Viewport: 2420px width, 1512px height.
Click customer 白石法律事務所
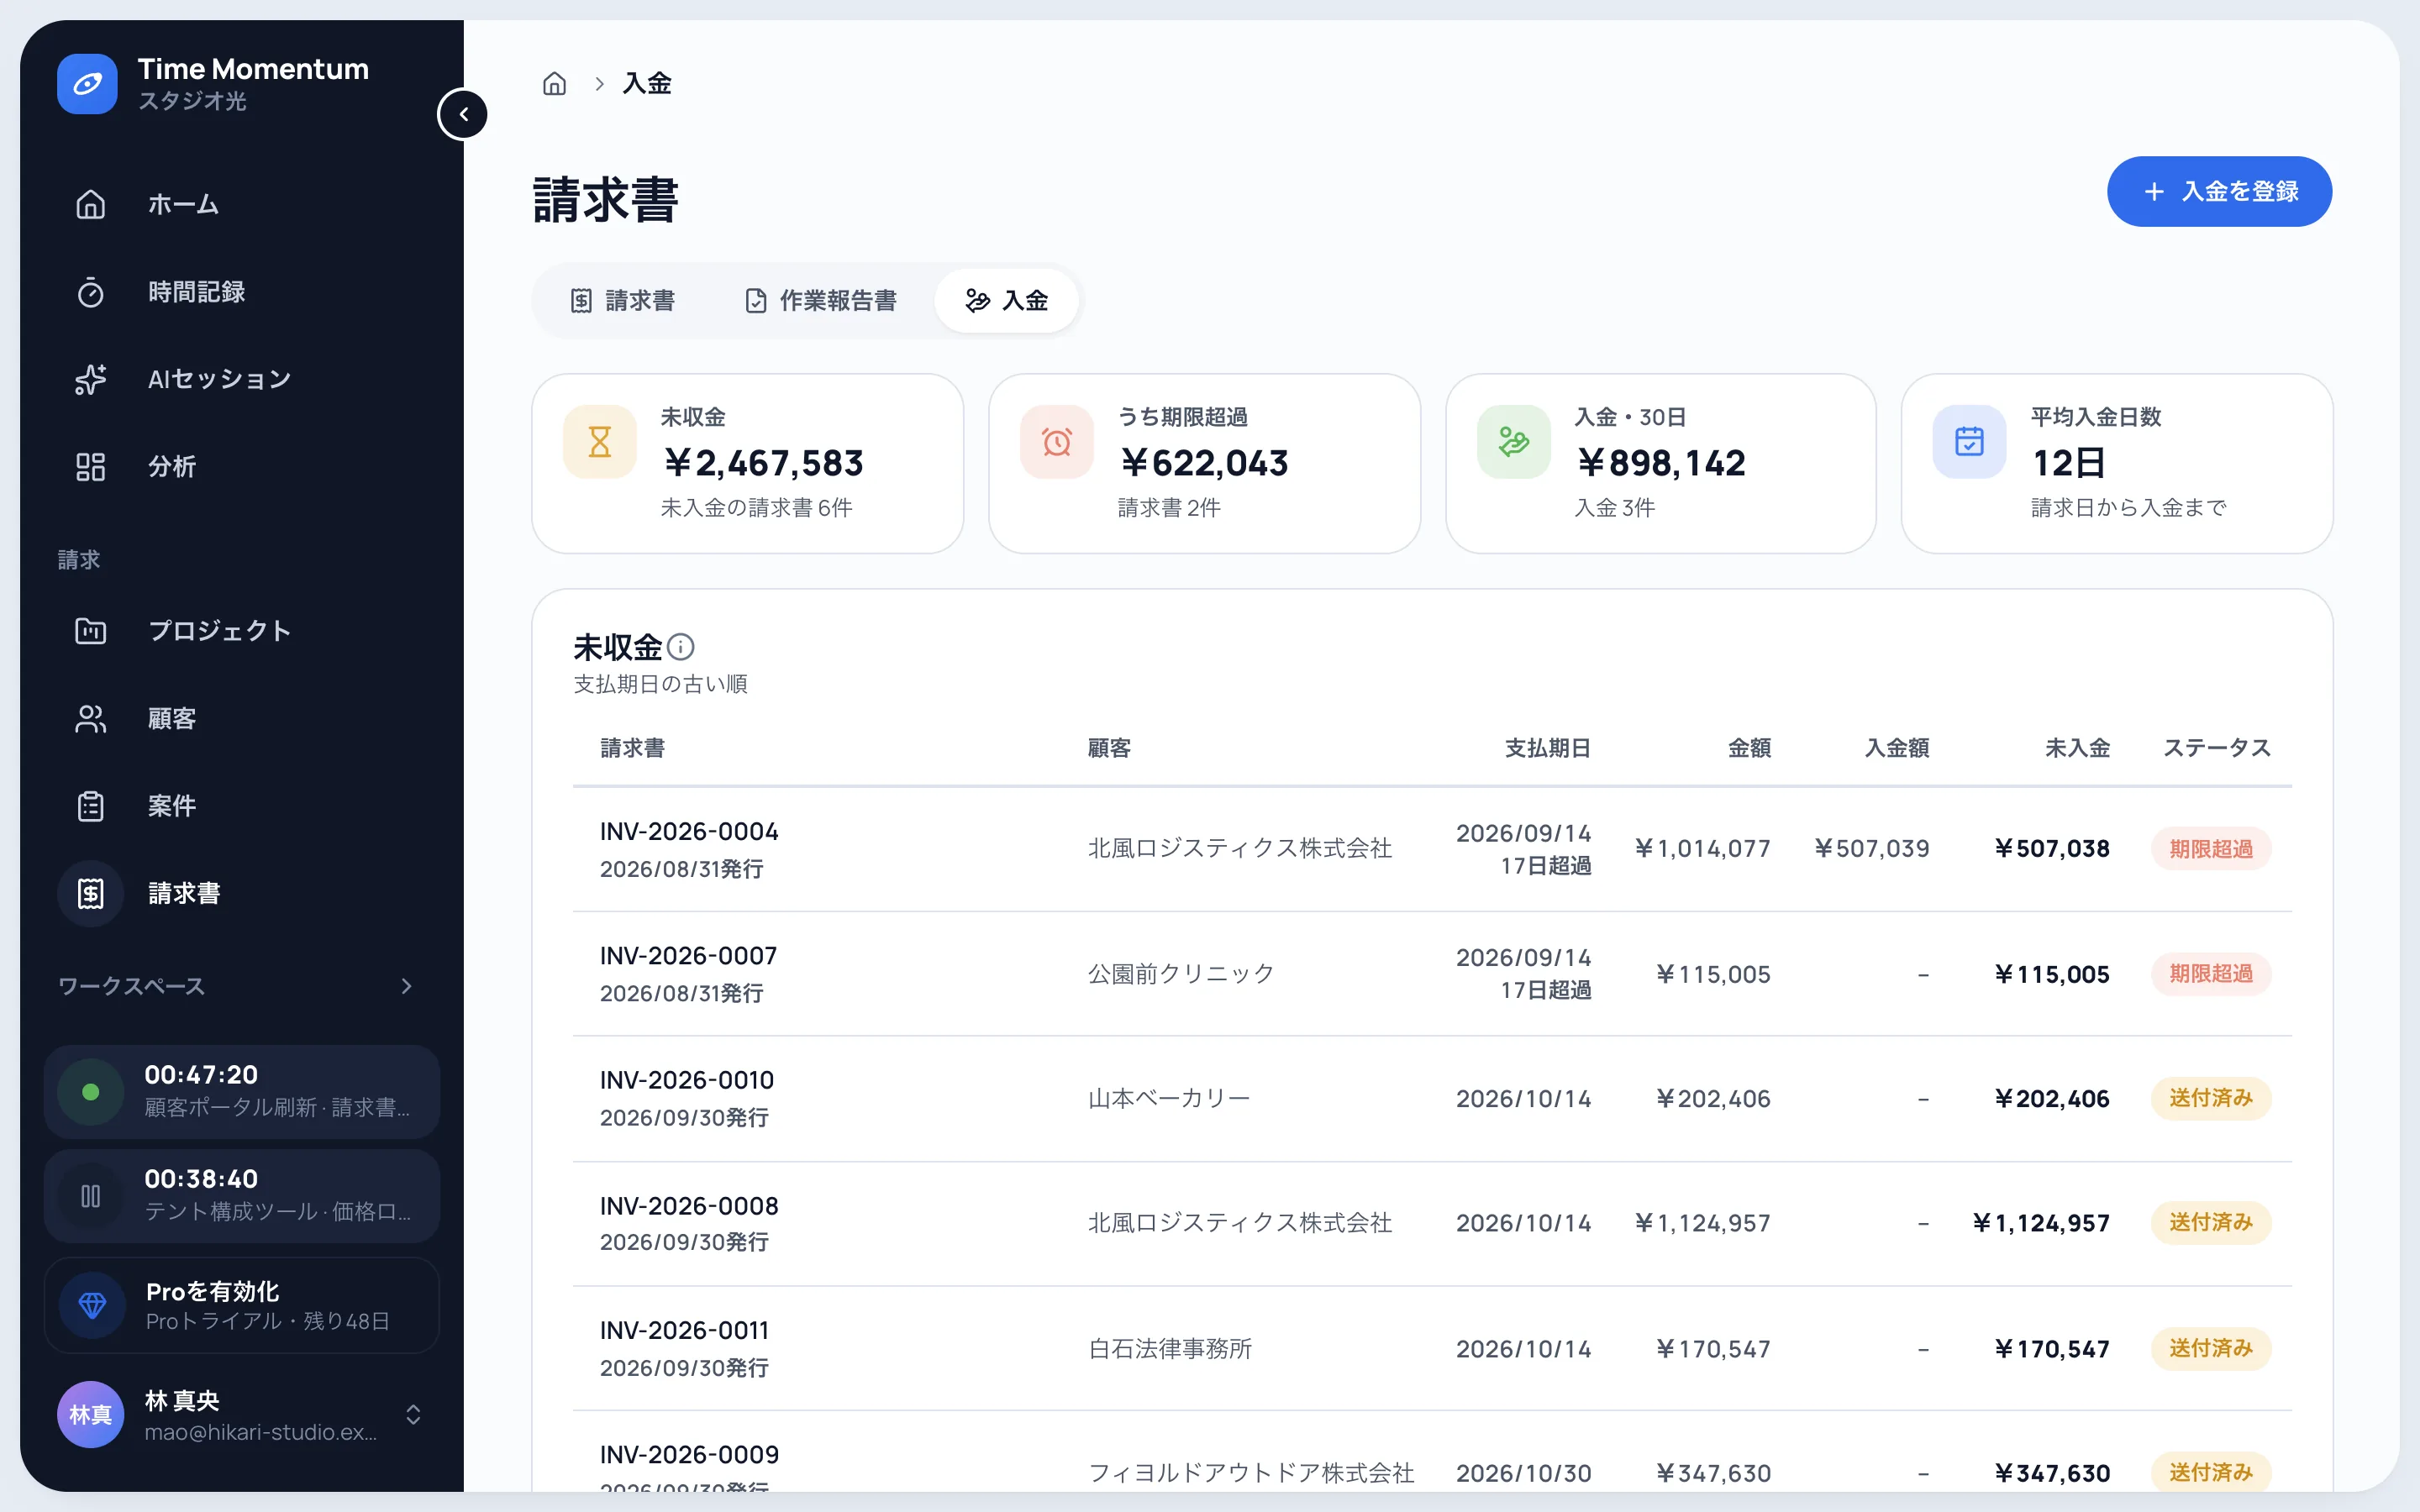point(1170,1349)
